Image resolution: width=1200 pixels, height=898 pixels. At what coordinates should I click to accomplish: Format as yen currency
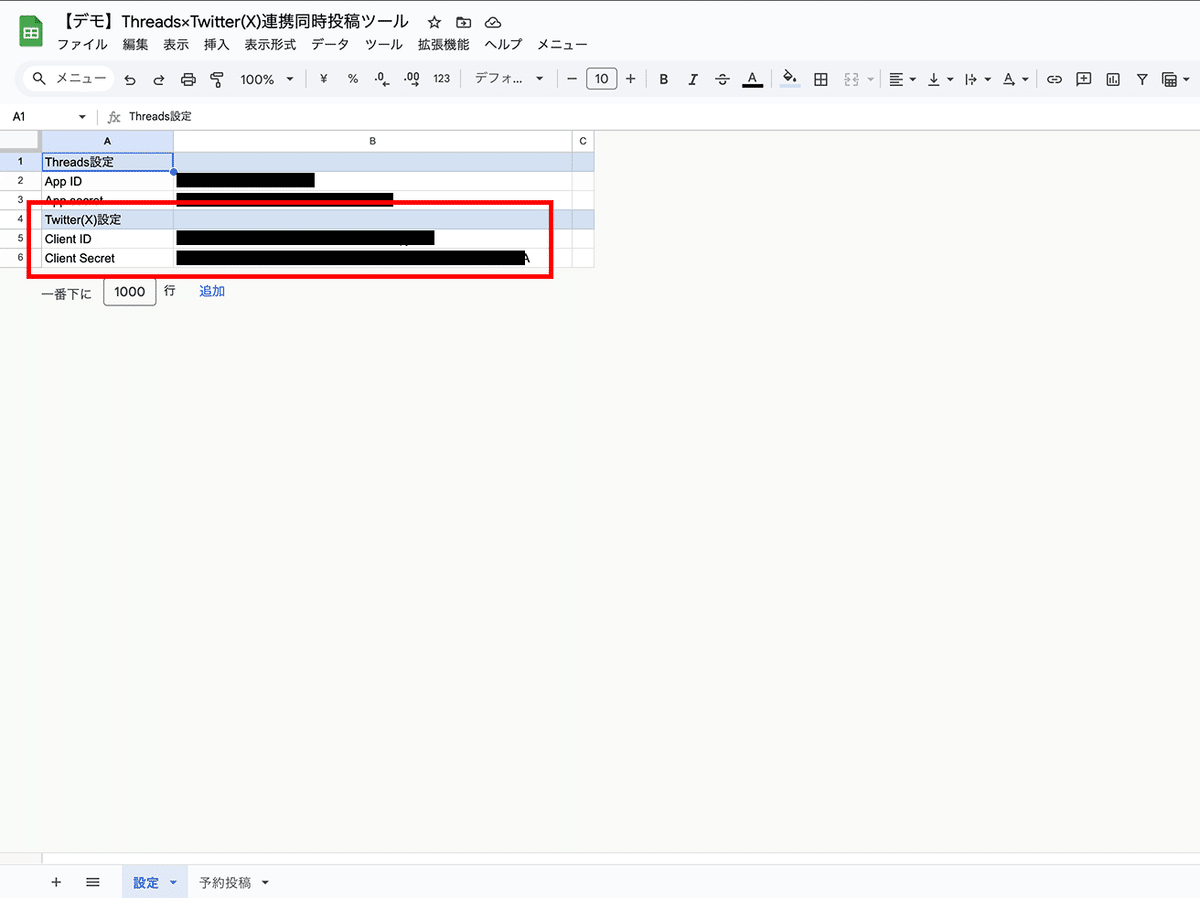(x=323, y=79)
